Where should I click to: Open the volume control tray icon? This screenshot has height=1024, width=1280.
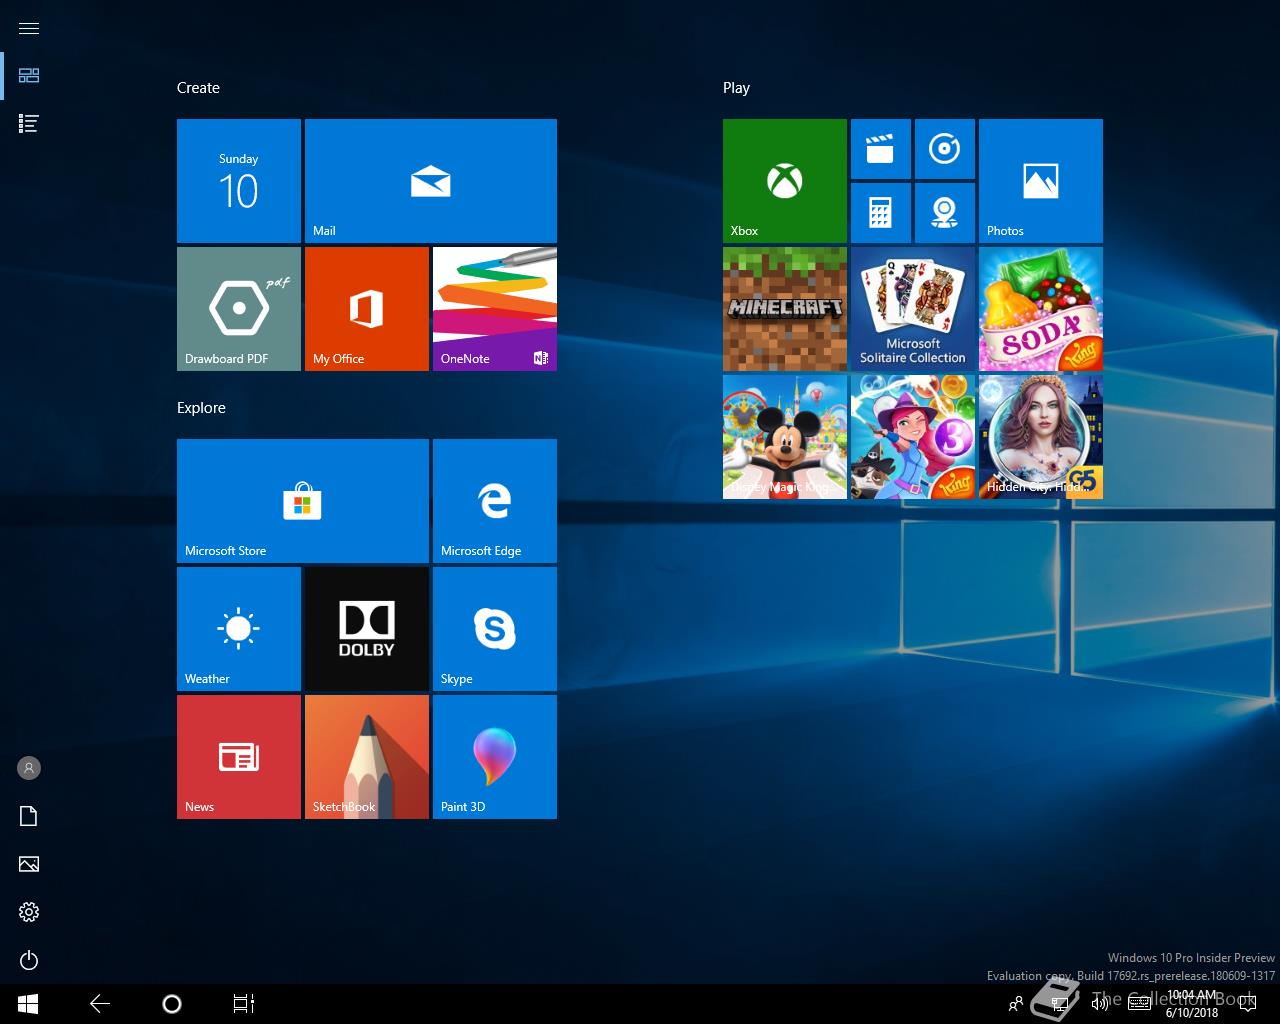pyautogui.click(x=1100, y=1004)
